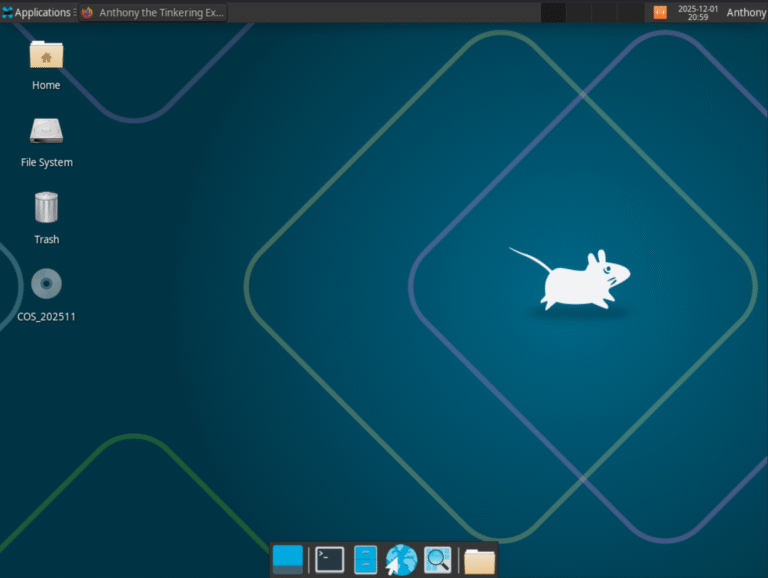Open the clock showing 2025-12-01 20:59

coord(697,12)
